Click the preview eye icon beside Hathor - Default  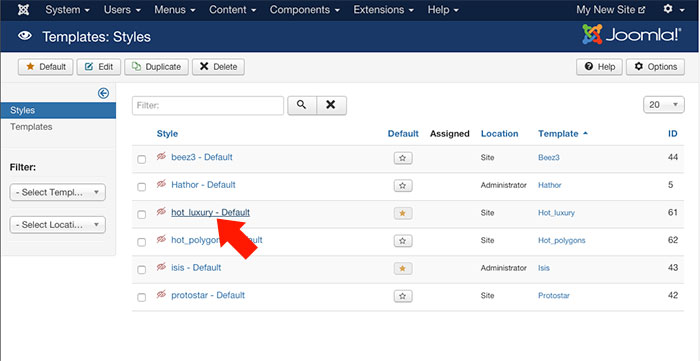[162, 184]
